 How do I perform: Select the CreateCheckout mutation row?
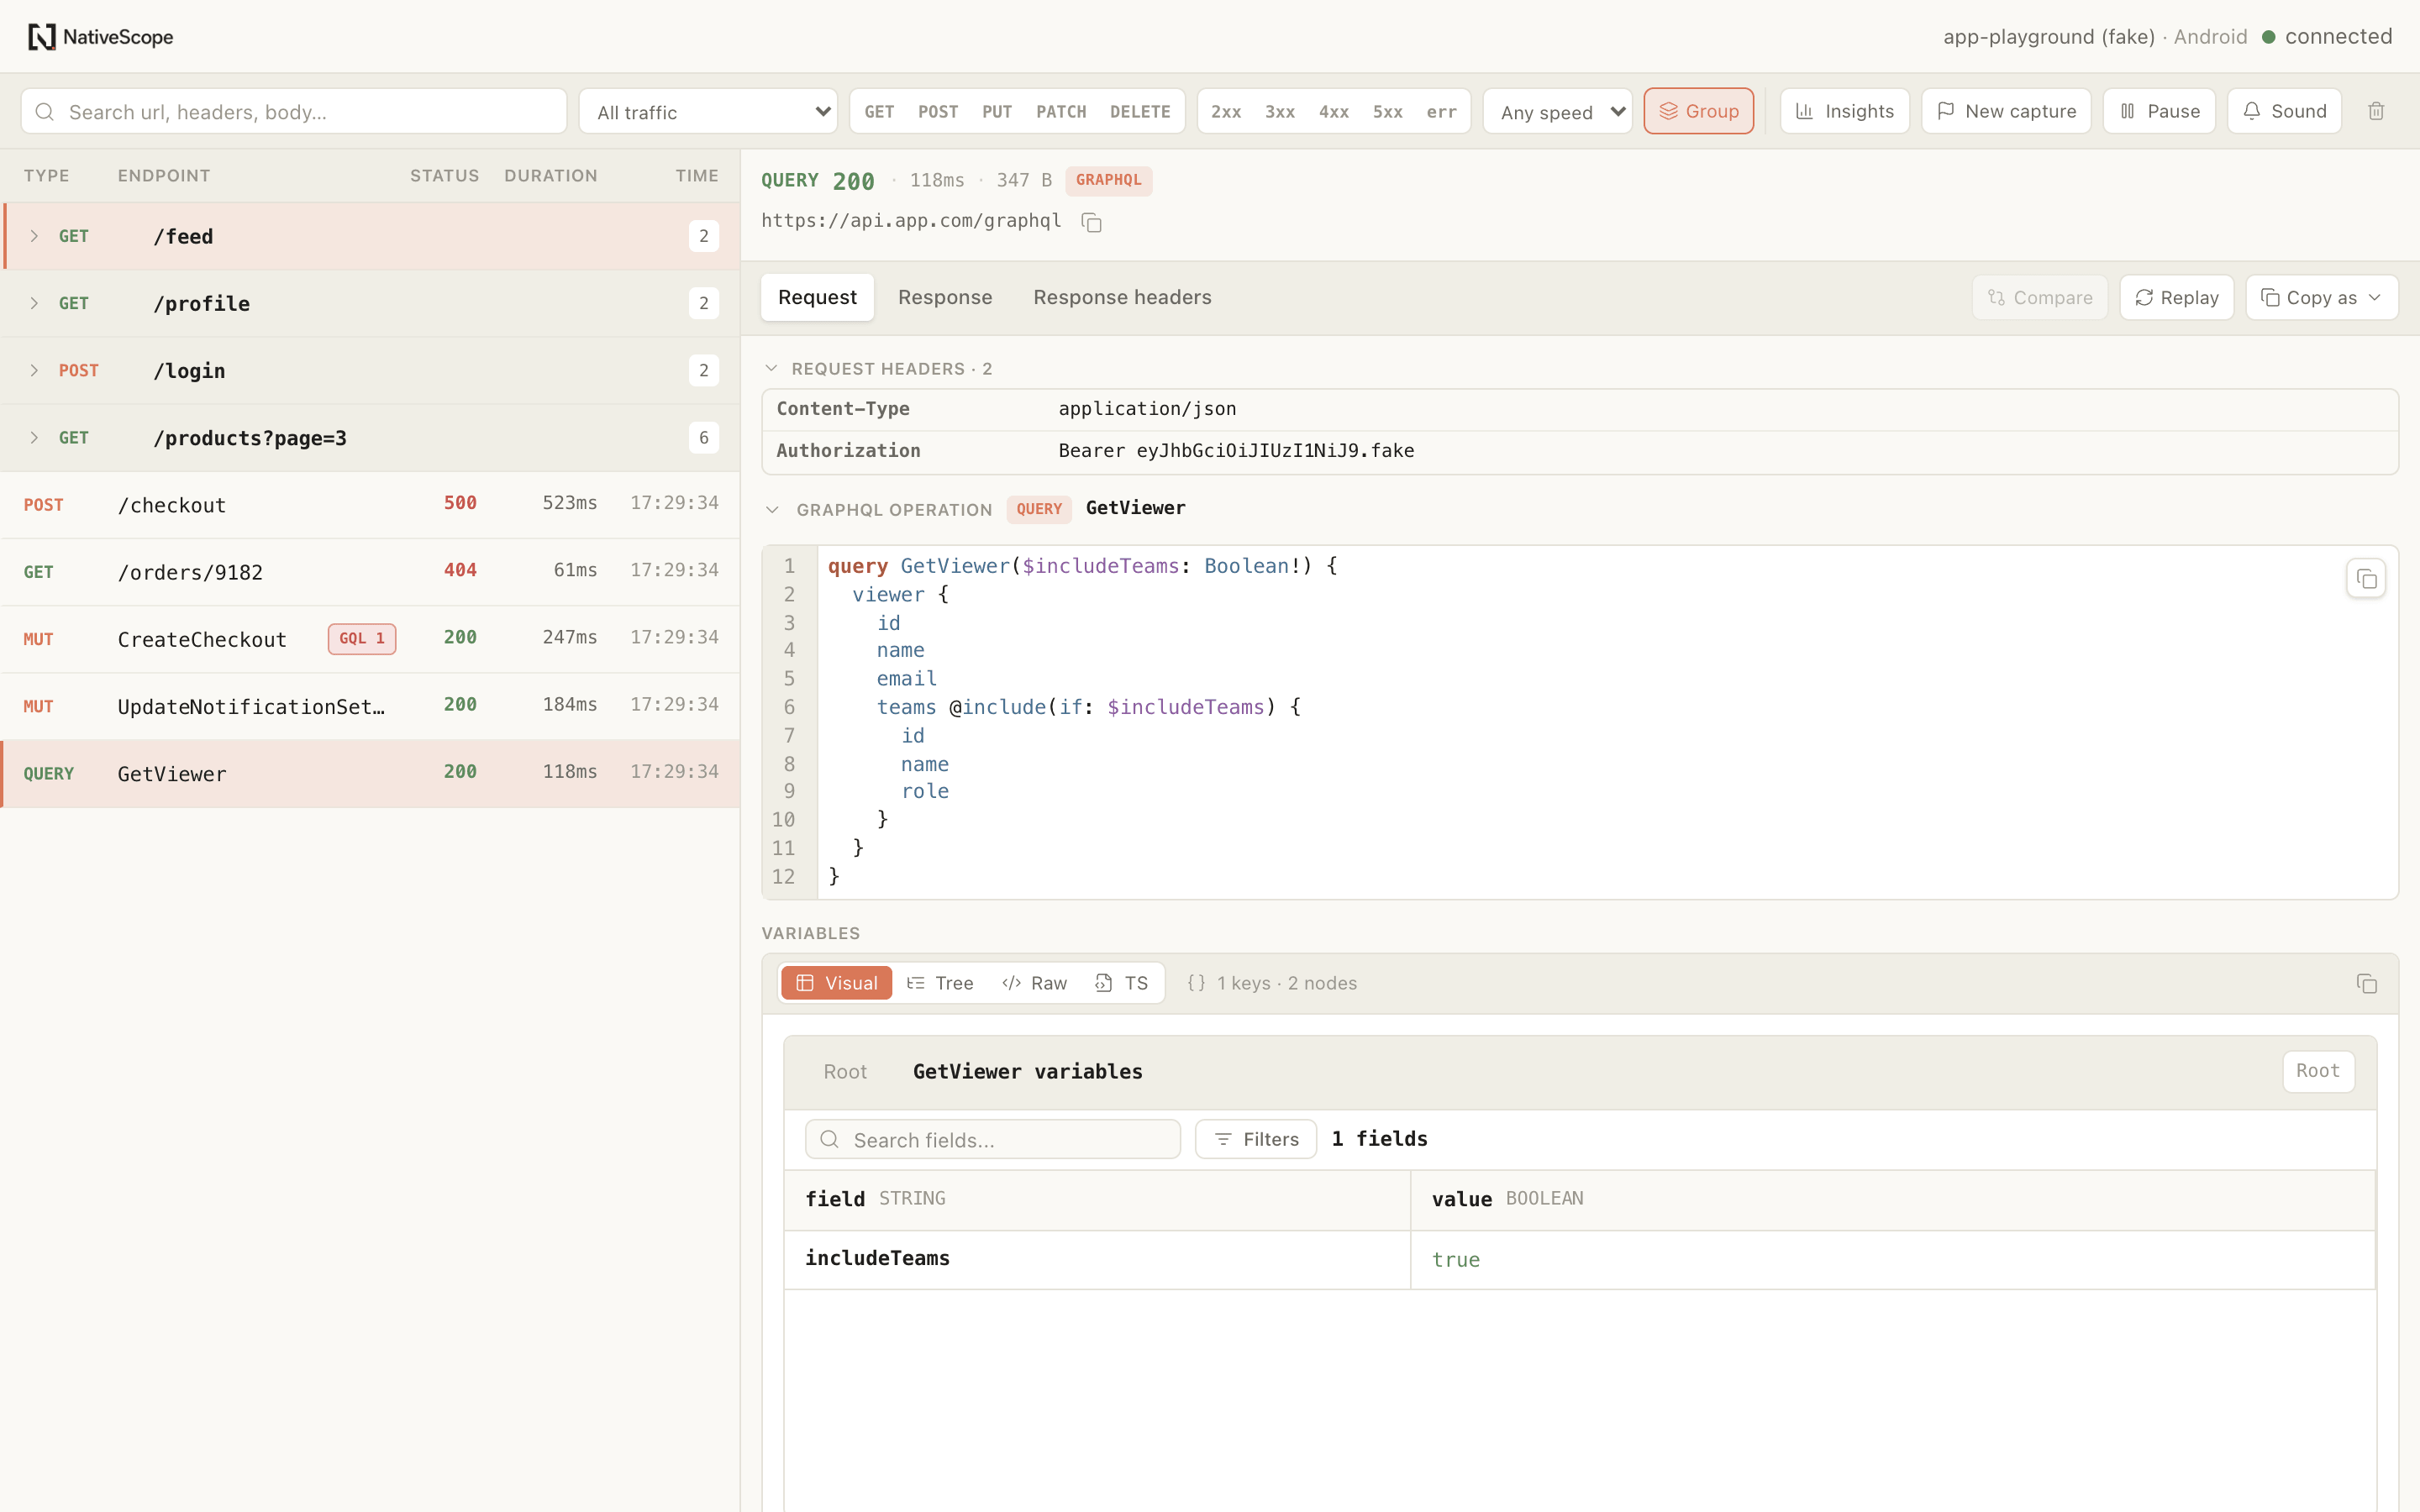[370, 638]
